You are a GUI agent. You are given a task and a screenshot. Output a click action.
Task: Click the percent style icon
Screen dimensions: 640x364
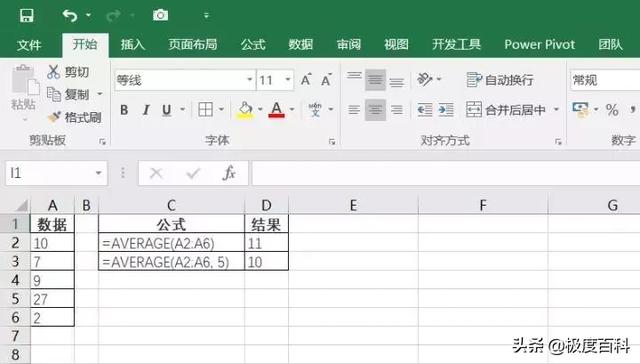pos(612,110)
